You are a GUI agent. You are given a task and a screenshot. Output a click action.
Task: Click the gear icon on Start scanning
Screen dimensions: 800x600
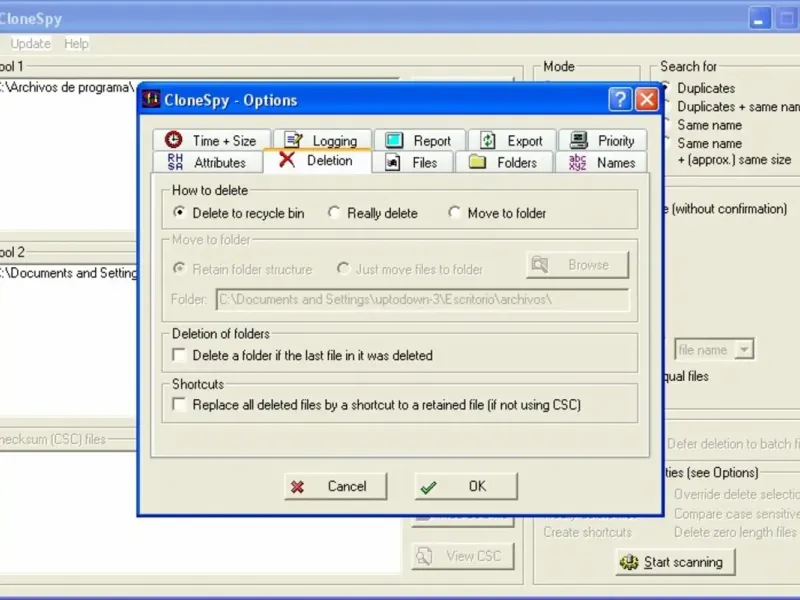629,562
